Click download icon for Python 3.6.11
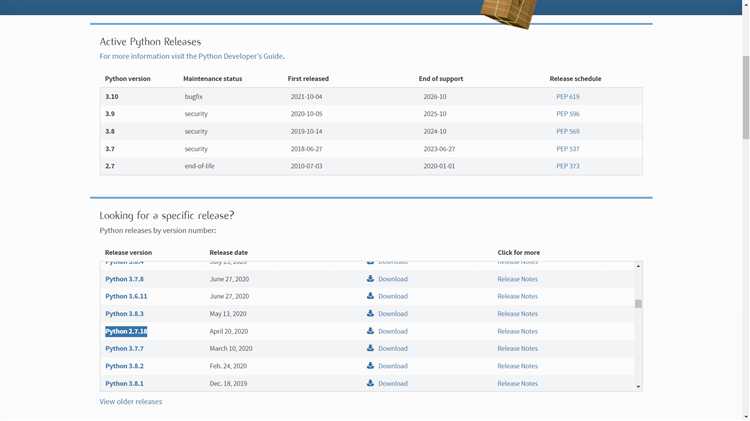The height and width of the screenshot is (421, 750). [370, 296]
